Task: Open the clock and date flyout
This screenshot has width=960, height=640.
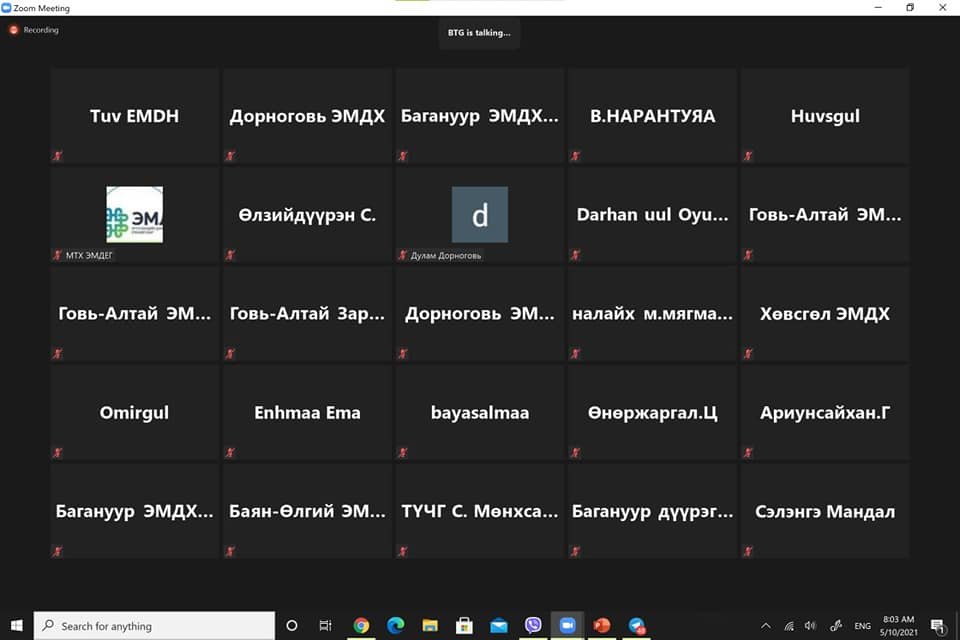Action: (x=898, y=626)
